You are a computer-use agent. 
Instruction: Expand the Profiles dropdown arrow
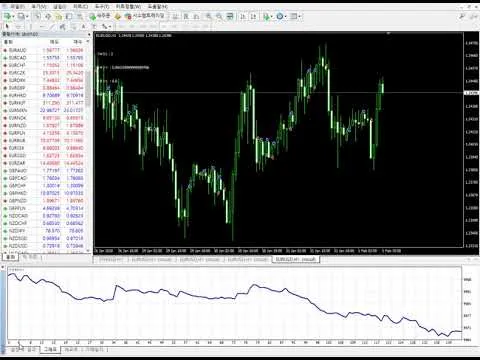pyautogui.click(x=27, y=16)
